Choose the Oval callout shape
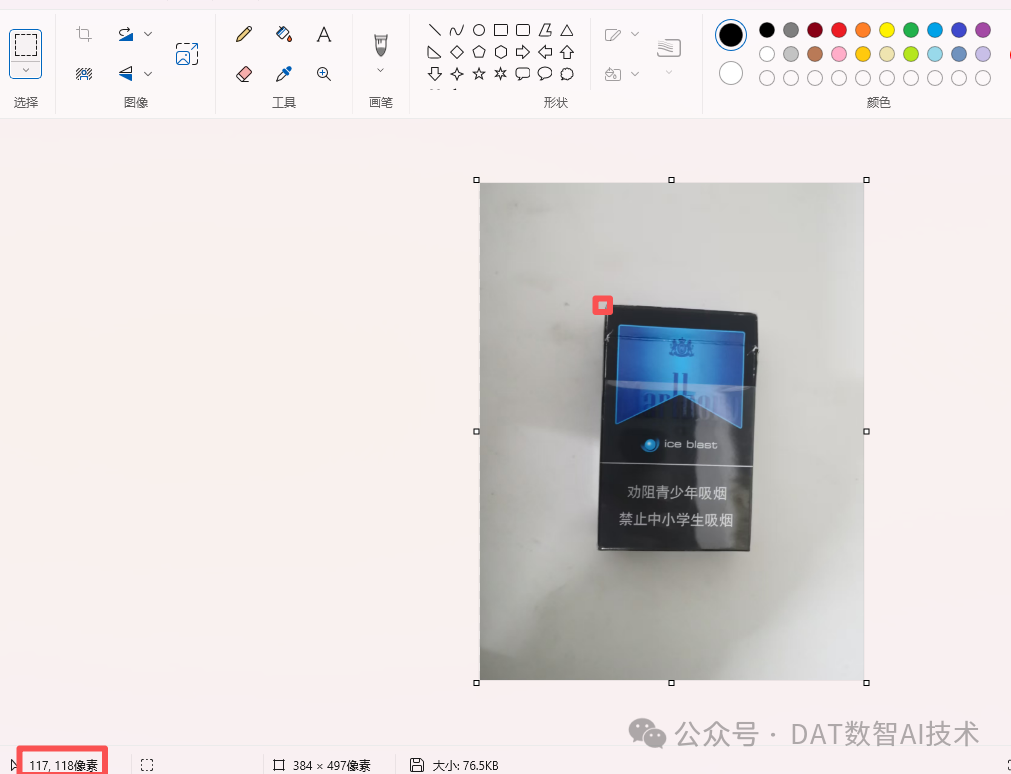The image size is (1011, 774). point(545,74)
